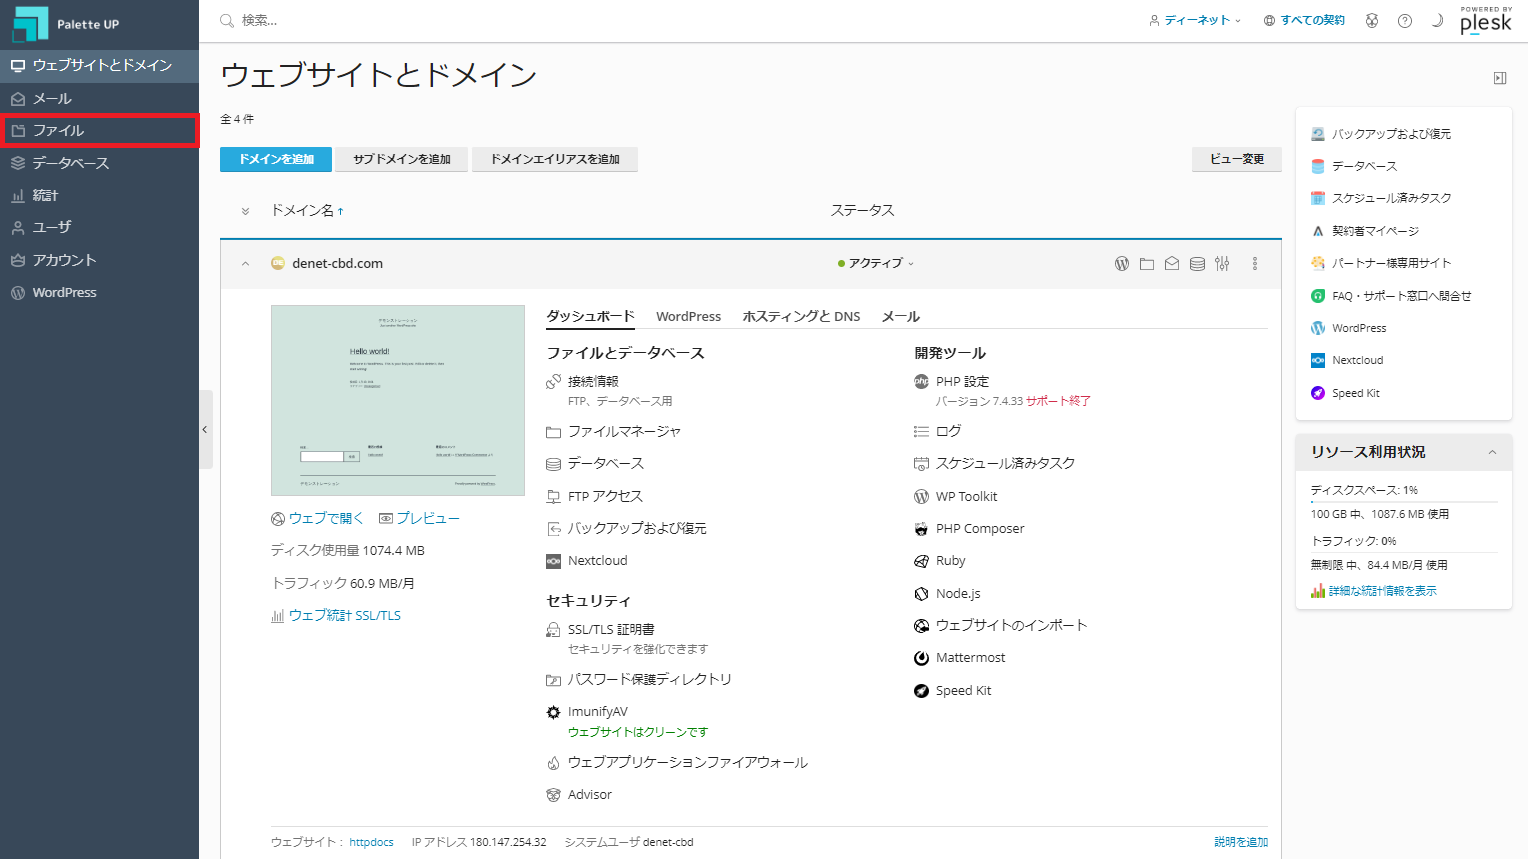Open WordPress in left sidebar
The height and width of the screenshot is (859, 1528).
tap(100, 292)
